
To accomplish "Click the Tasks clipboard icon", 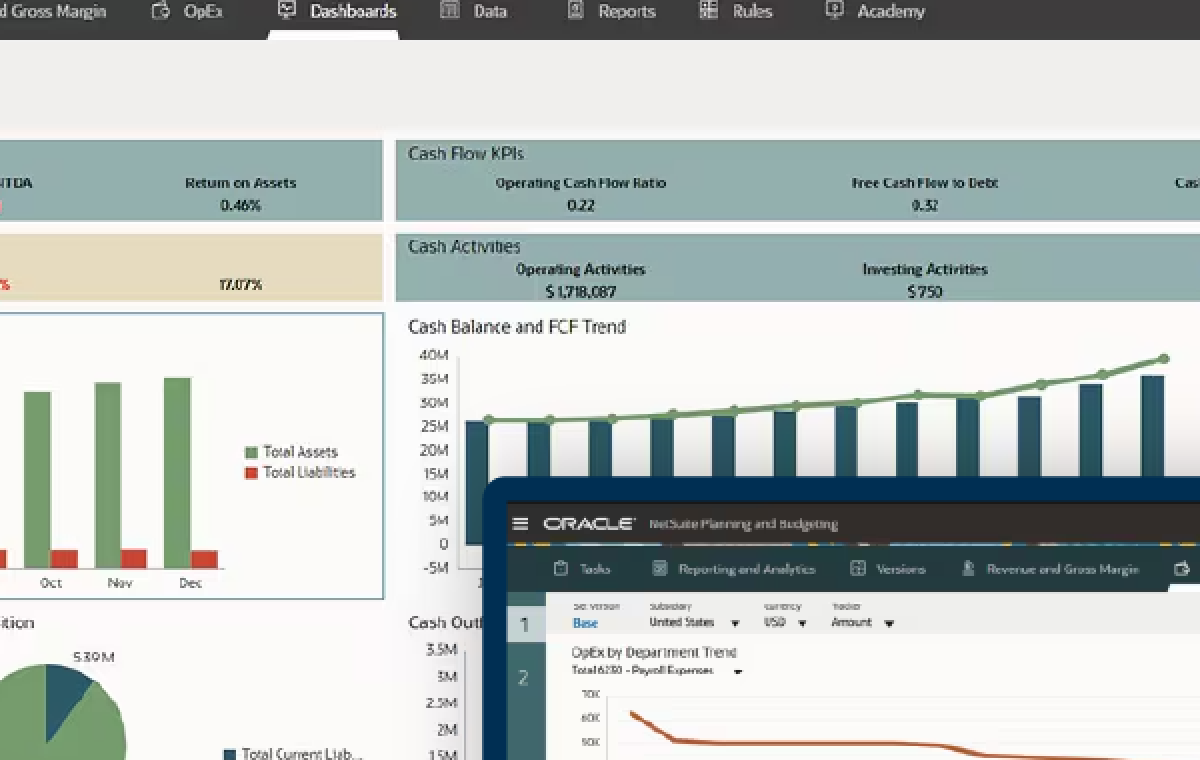I will coord(561,569).
